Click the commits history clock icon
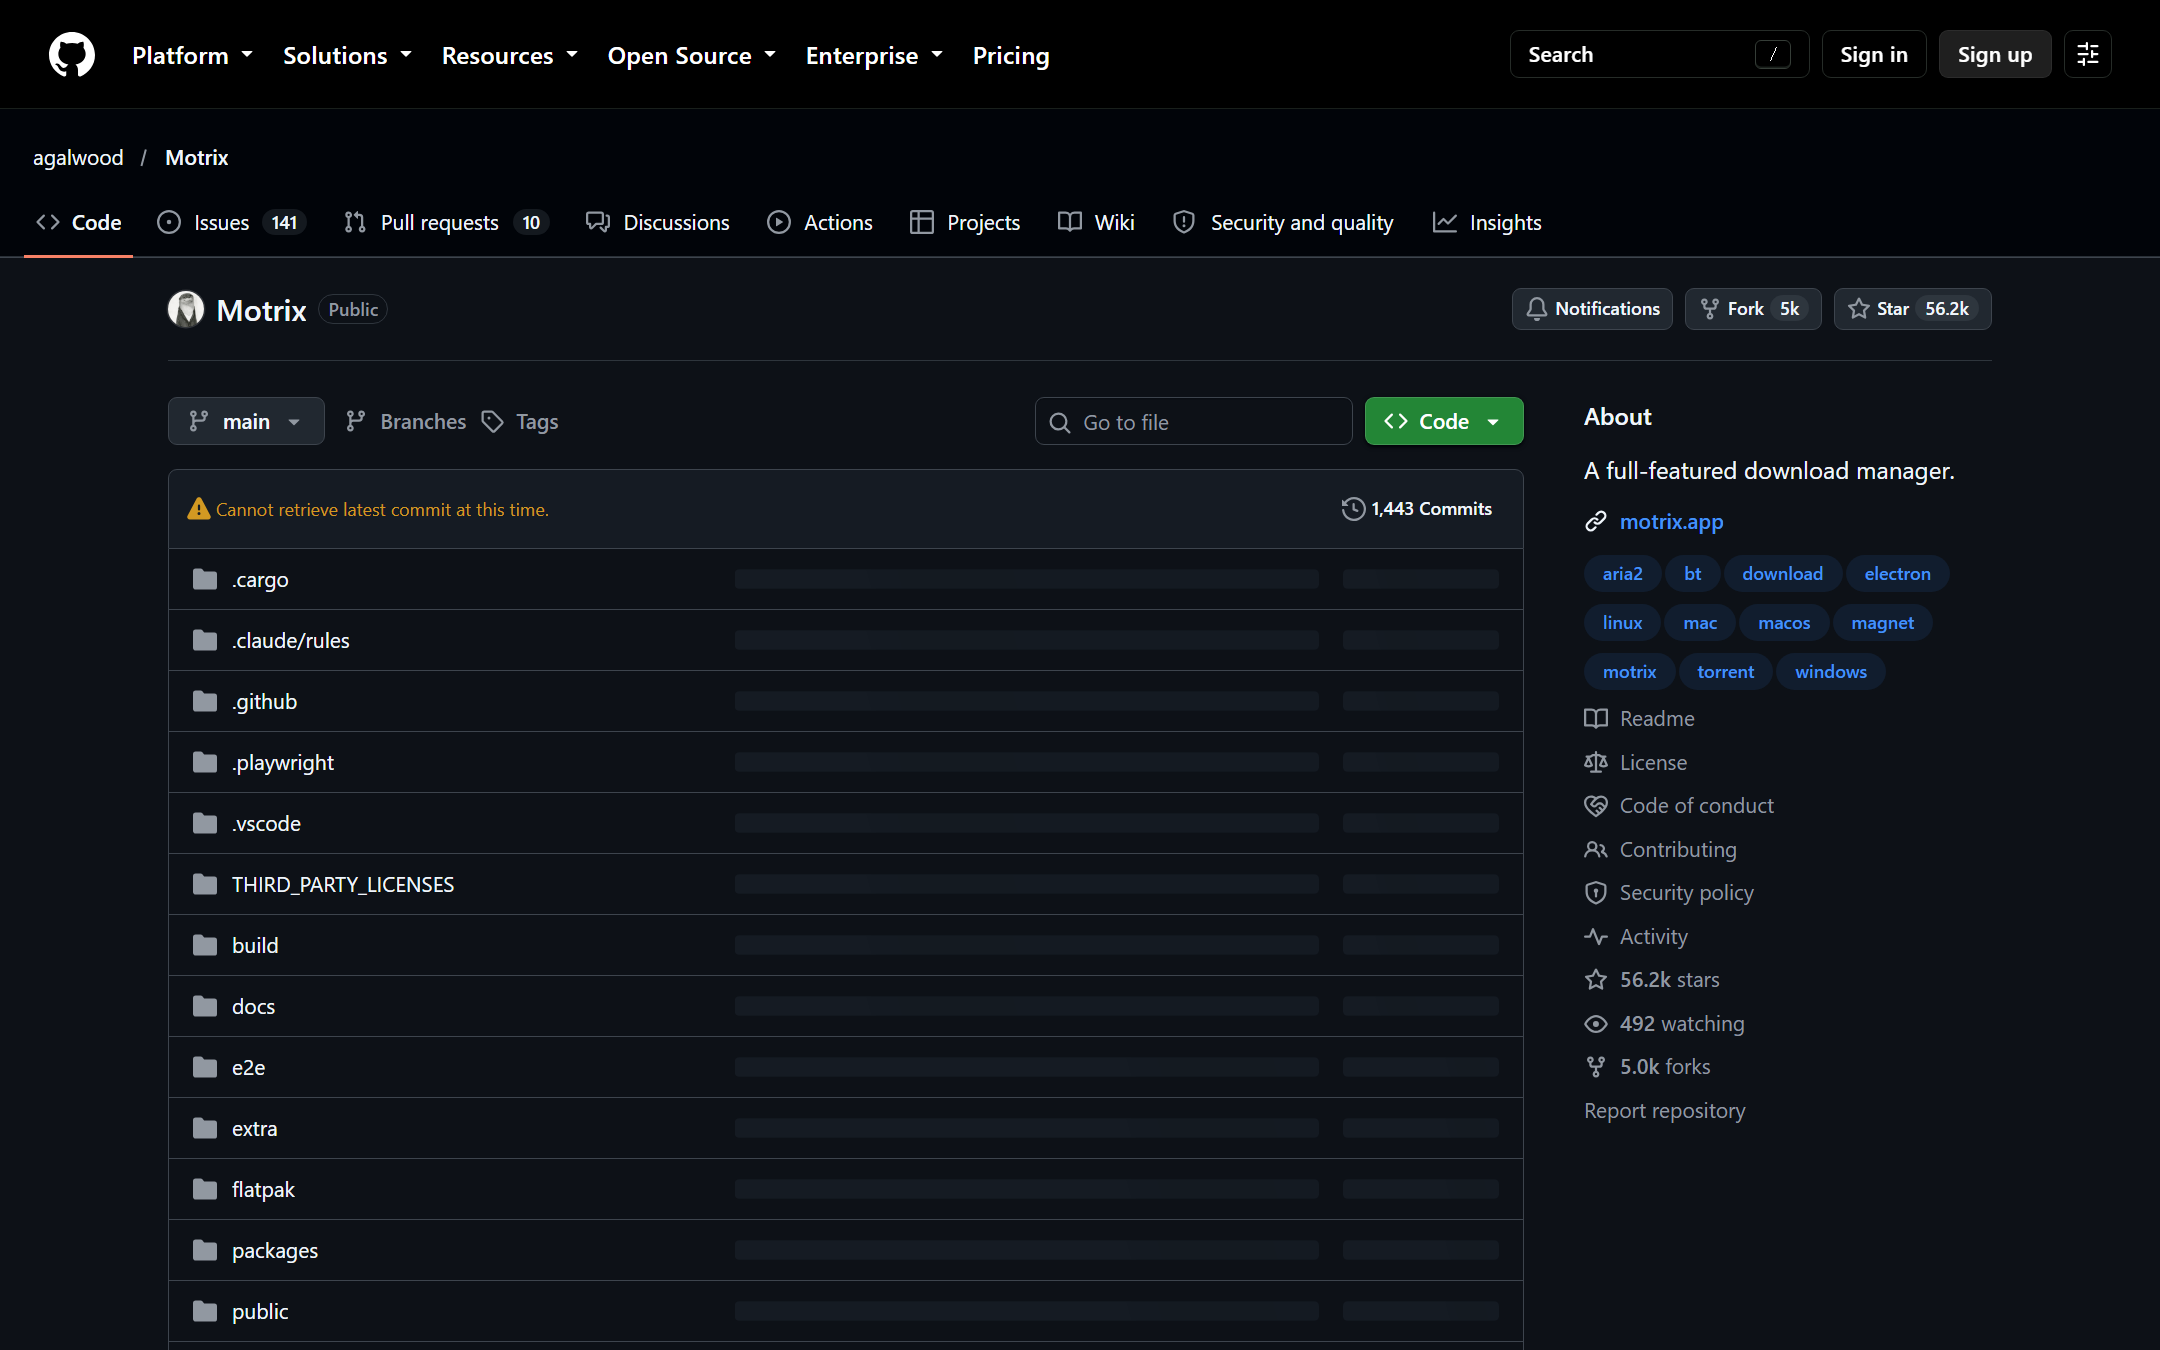Image resolution: width=2160 pixels, height=1350 pixels. pos(1353,509)
